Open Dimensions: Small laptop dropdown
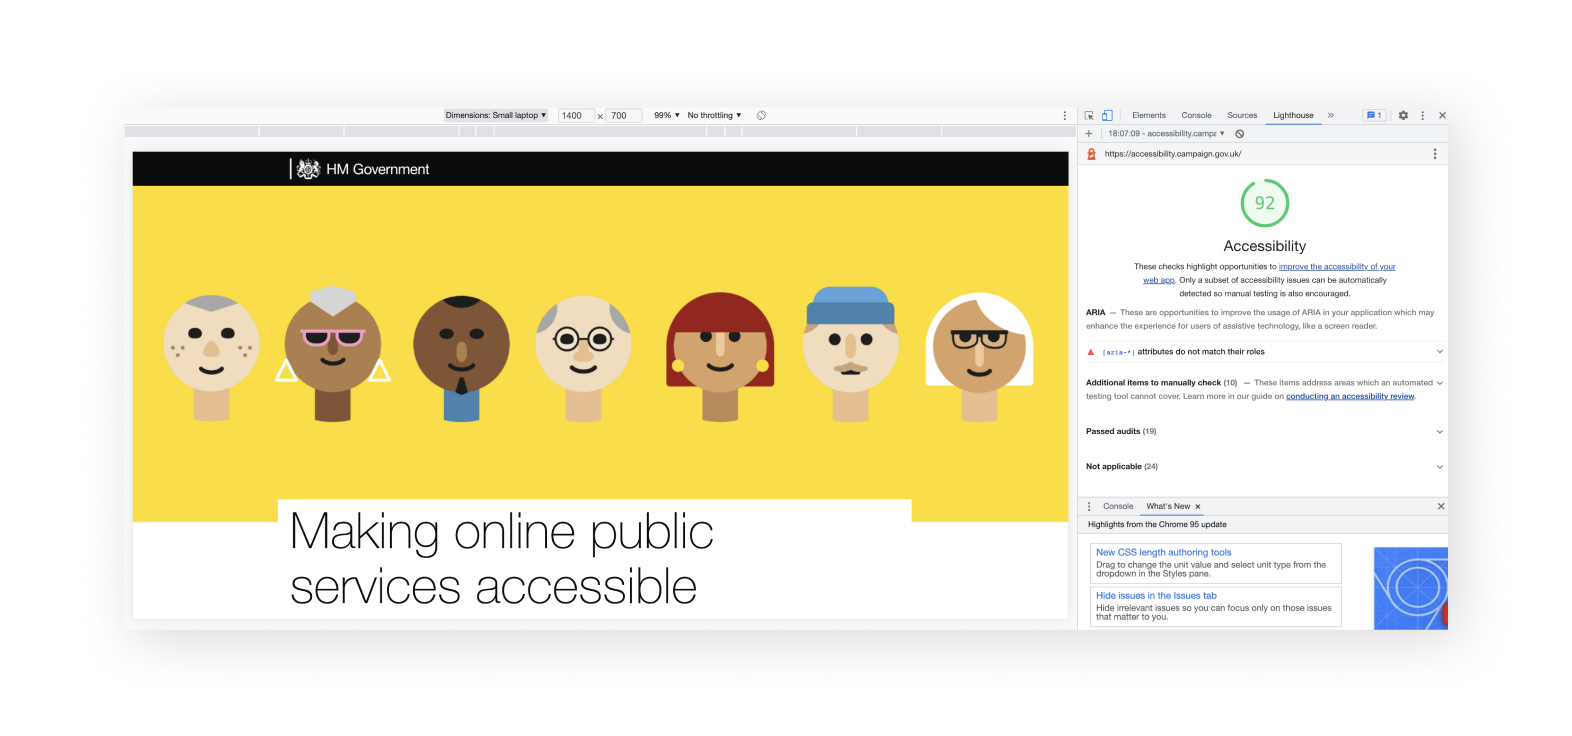The height and width of the screenshot is (736, 1572). pyautogui.click(x=496, y=115)
